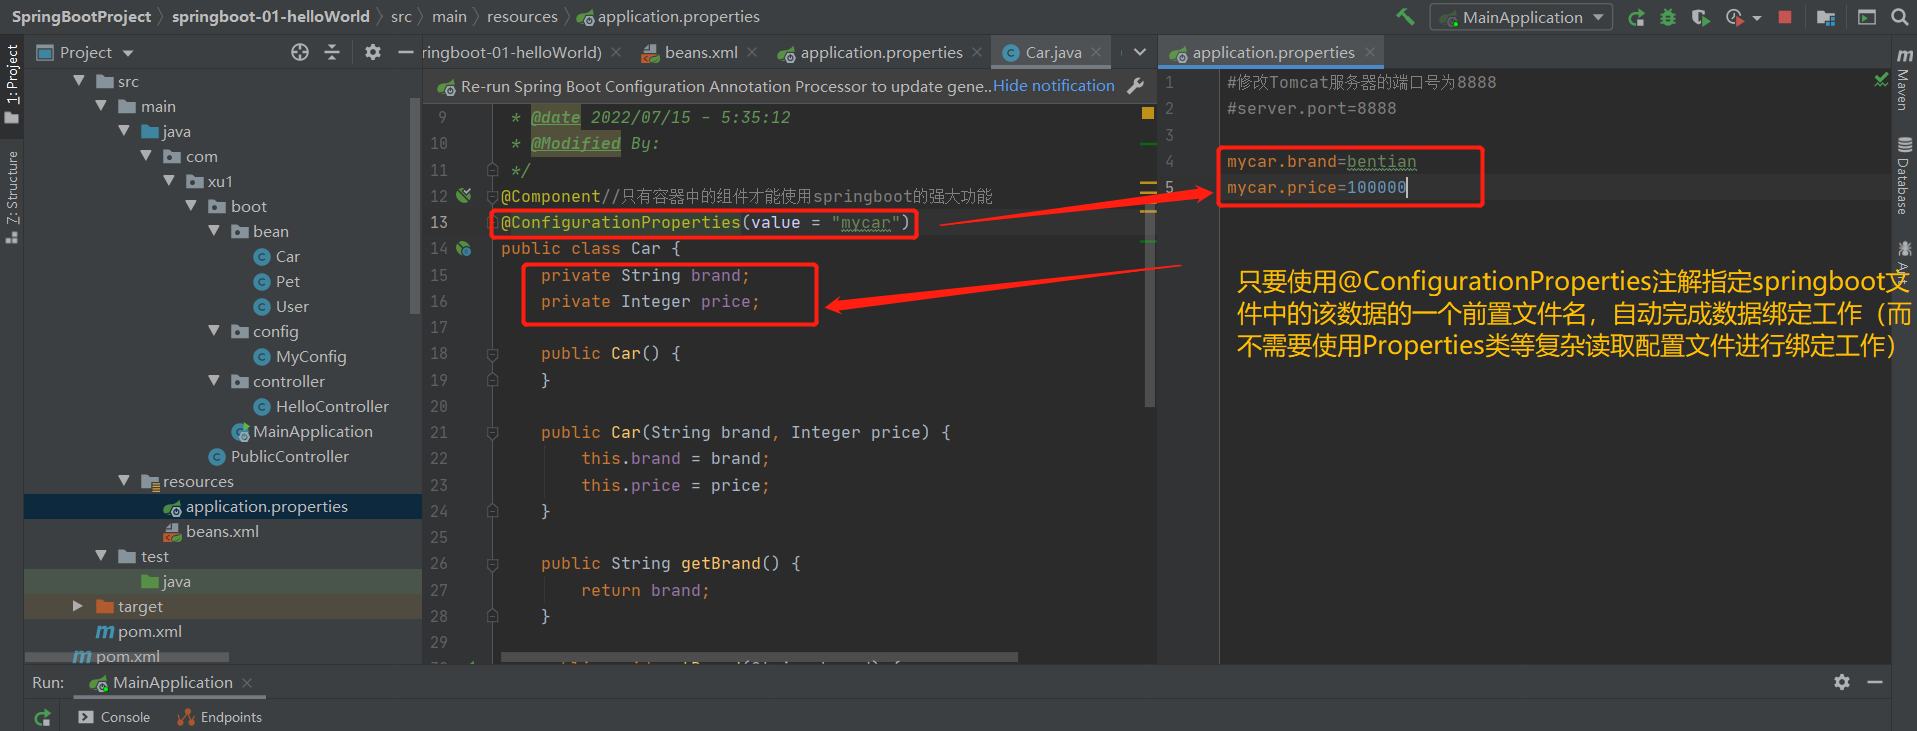
Task: Stop the running application with red square
Action: [x=1785, y=17]
